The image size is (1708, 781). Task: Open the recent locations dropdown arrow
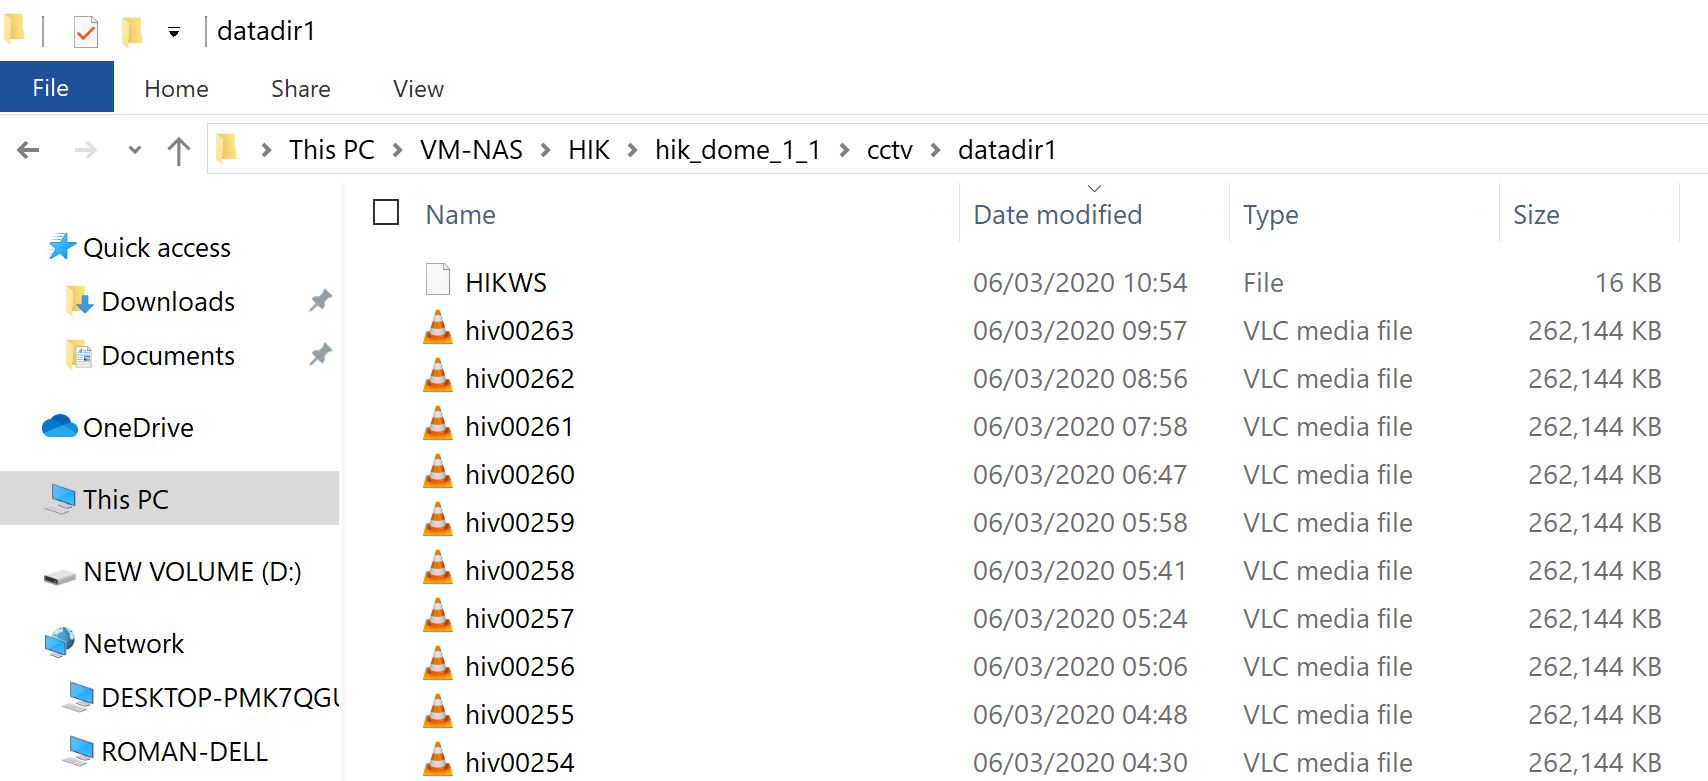point(135,151)
